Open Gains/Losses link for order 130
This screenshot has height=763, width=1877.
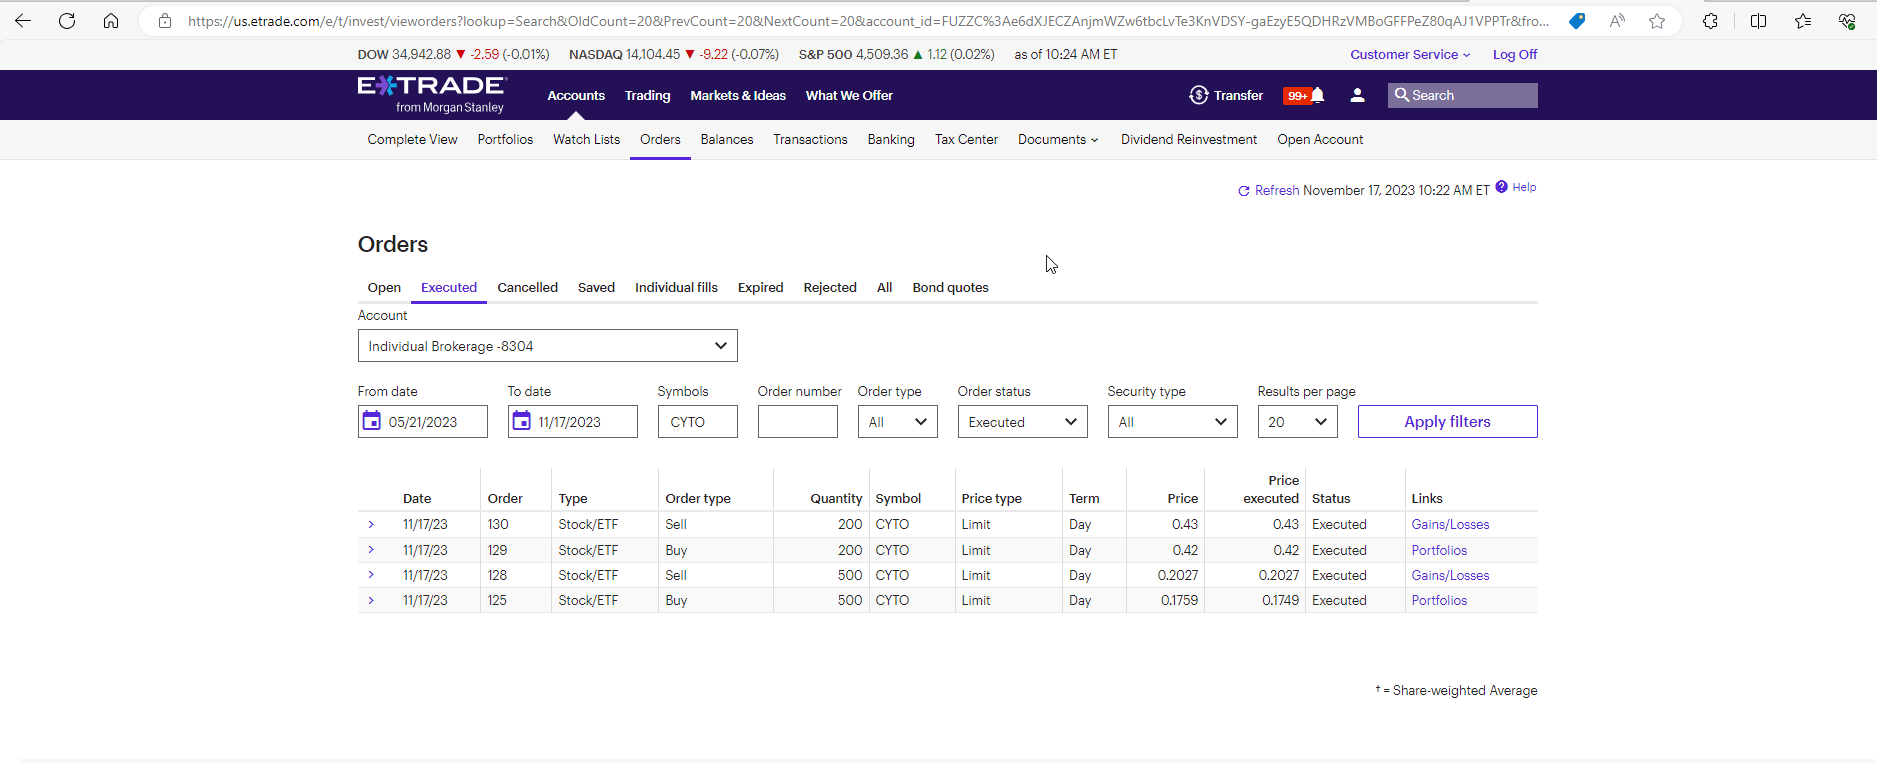1450,524
